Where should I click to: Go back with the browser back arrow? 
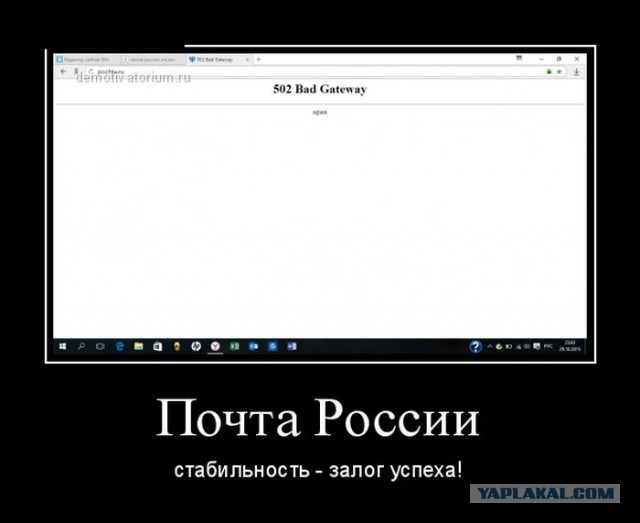coord(63,71)
